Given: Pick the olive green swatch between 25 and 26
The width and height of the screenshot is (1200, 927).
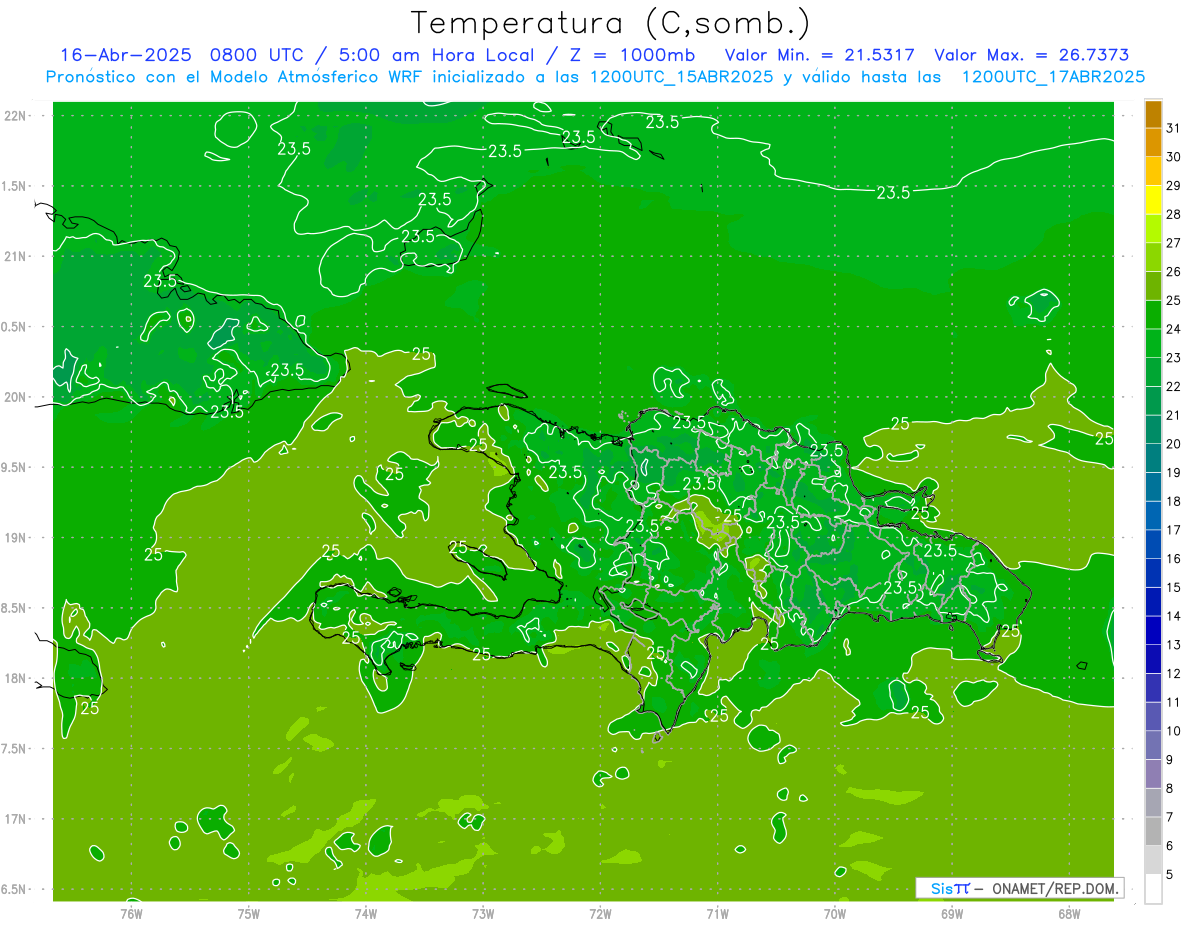Looking at the screenshot, I should click(x=1153, y=285).
